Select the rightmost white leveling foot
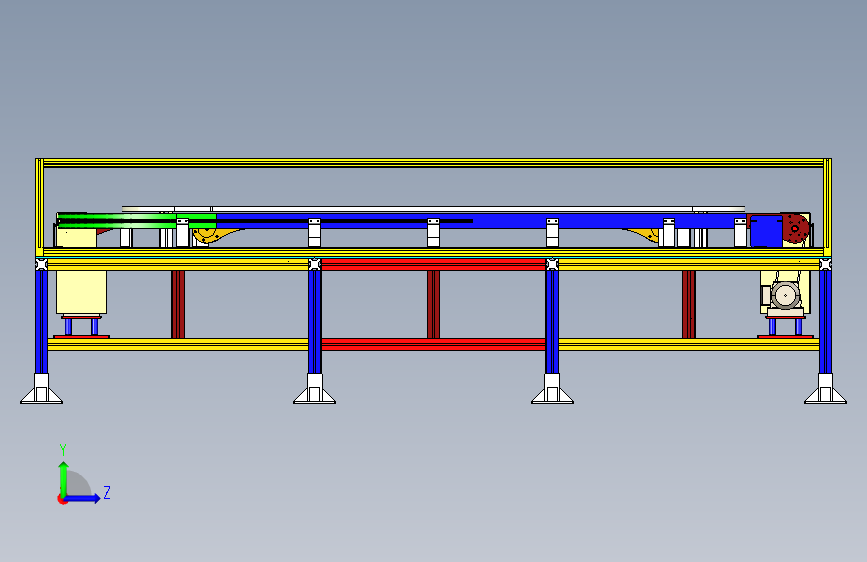Screen dimensions: 867x562 tap(826, 389)
